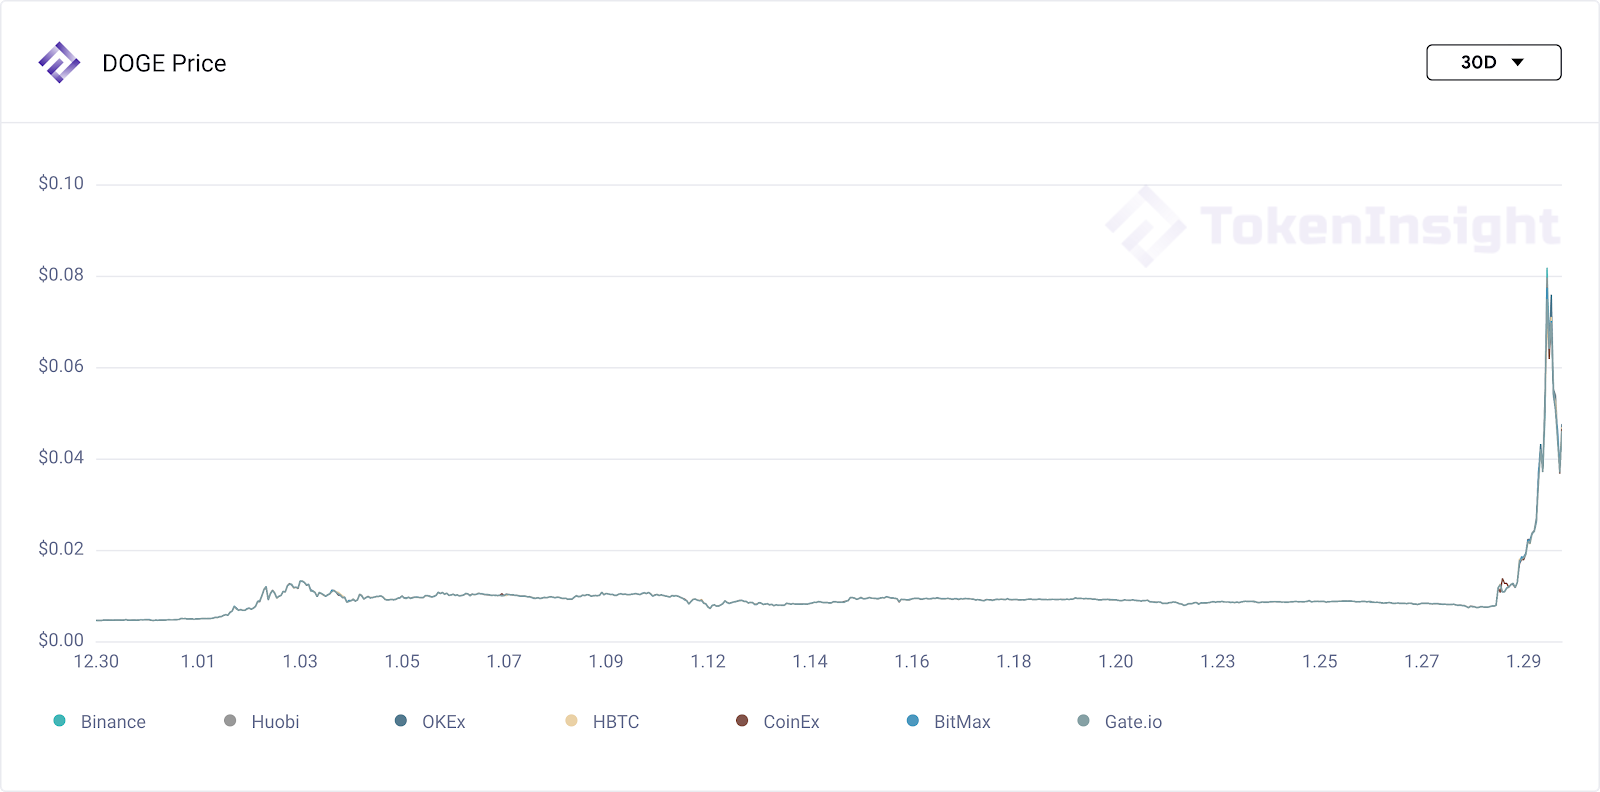Click the 1.03 date axis label
The width and height of the screenshot is (1600, 792).
click(x=300, y=661)
